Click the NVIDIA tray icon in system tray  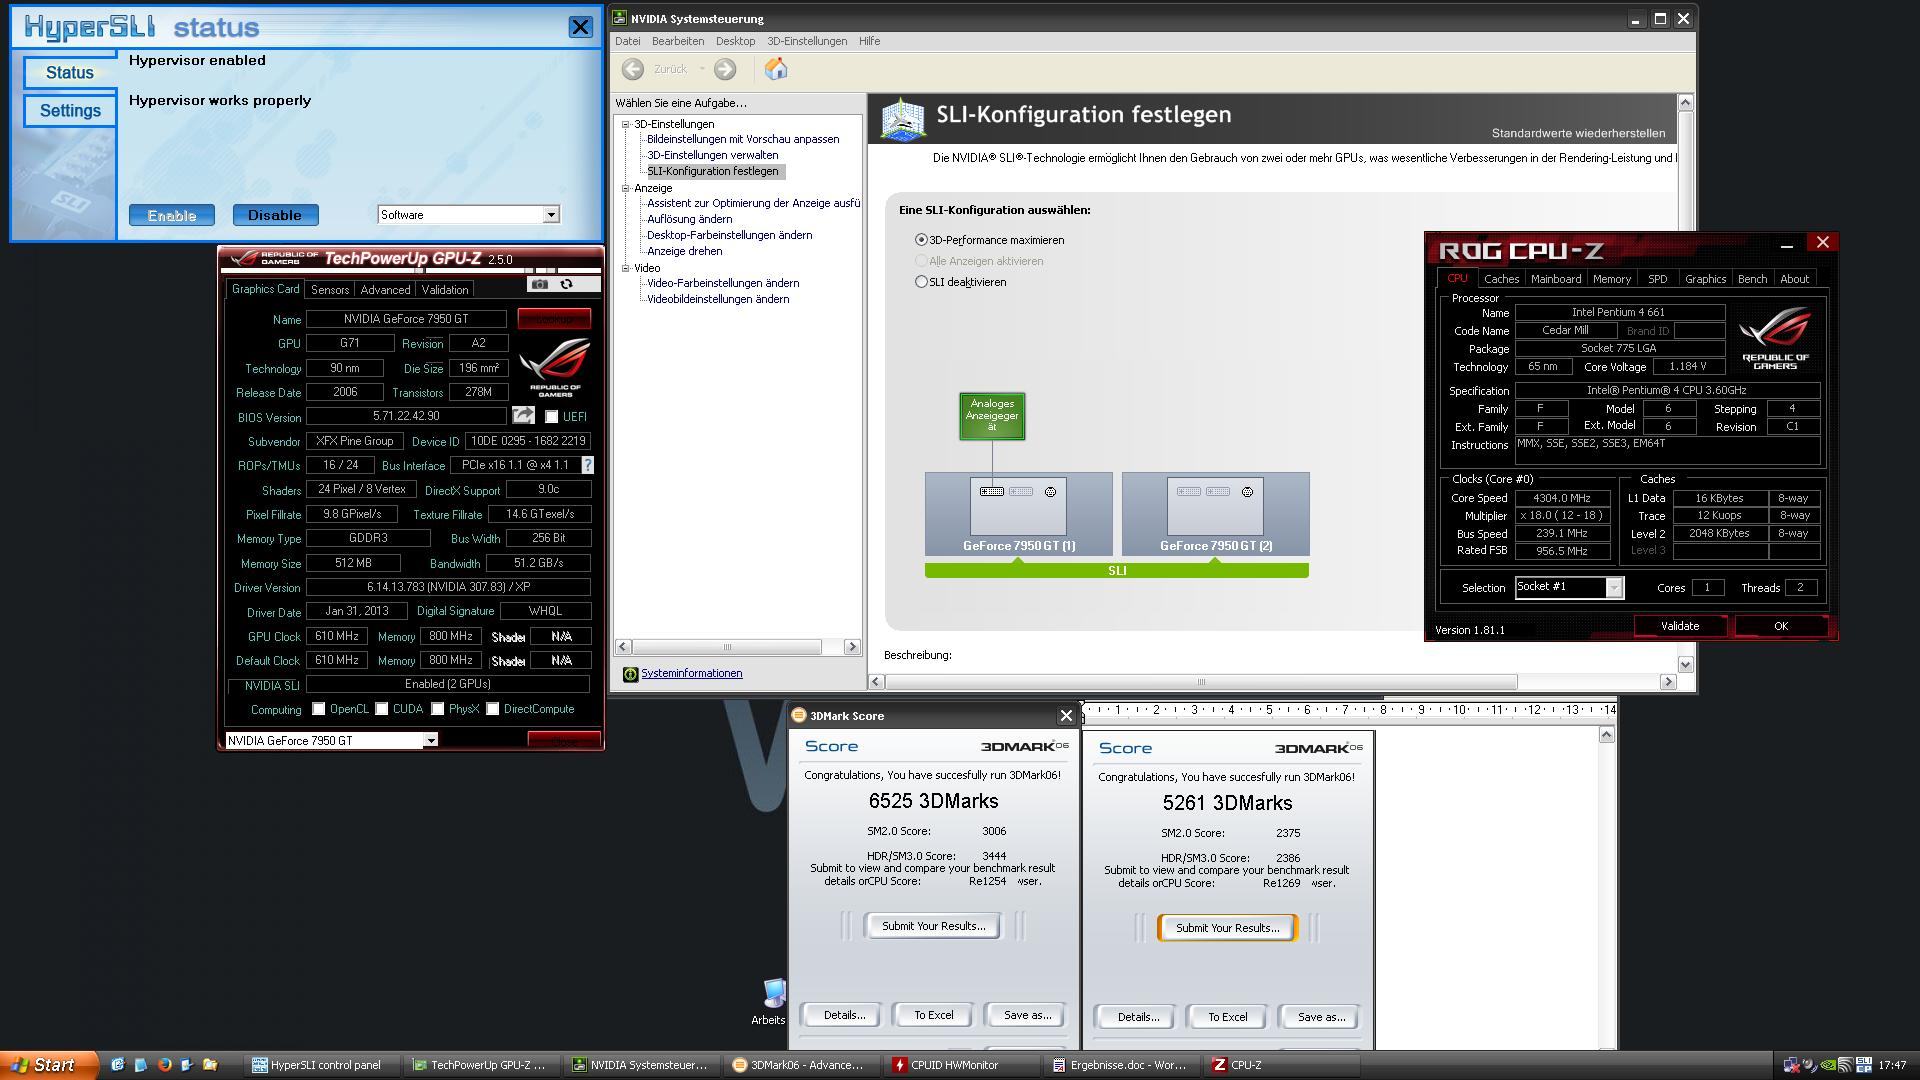[1828, 1065]
